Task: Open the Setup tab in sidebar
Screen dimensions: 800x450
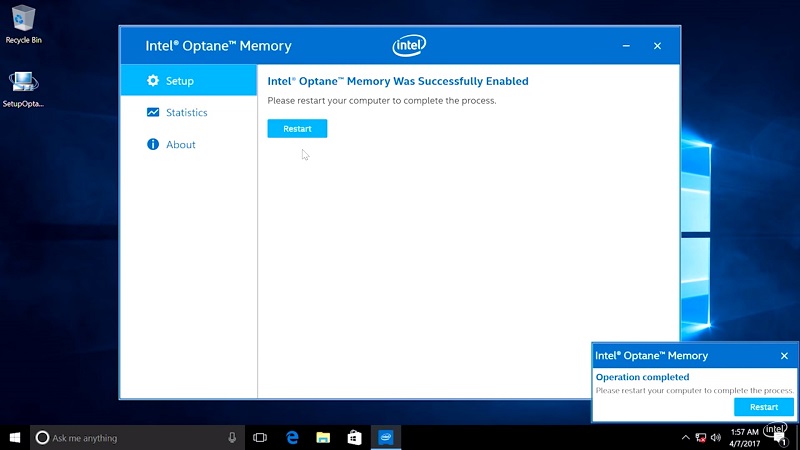Action: (x=189, y=80)
